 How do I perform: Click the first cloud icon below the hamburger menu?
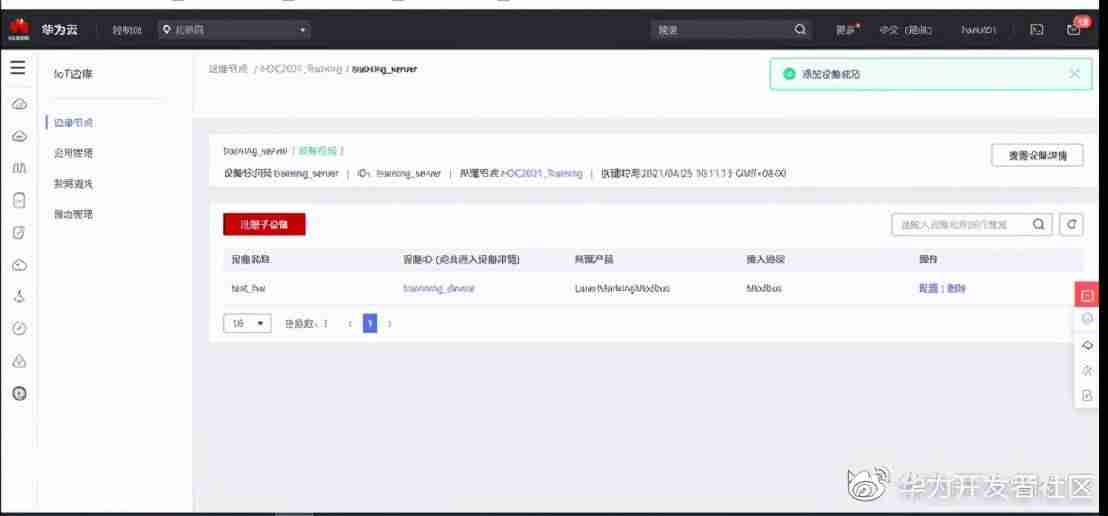click(20, 104)
